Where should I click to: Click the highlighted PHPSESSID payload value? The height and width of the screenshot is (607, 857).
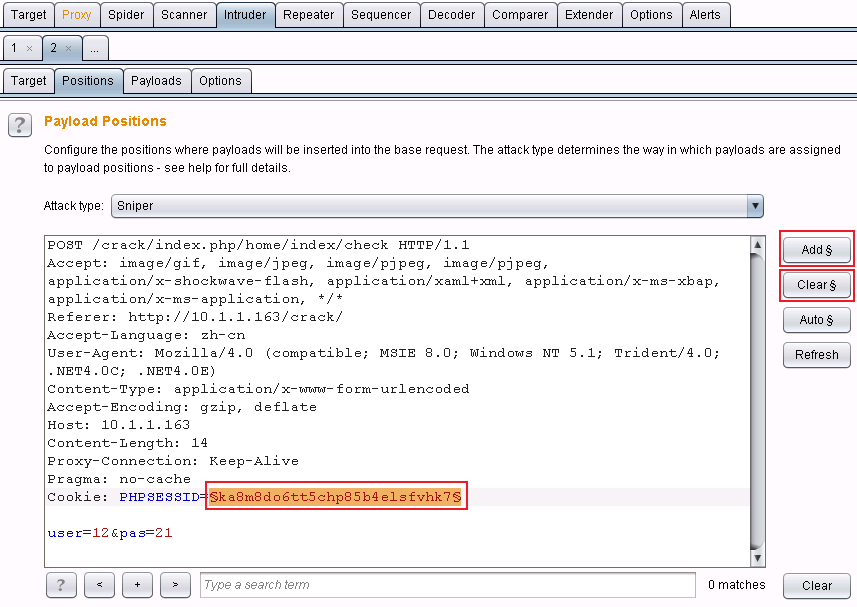(336, 497)
